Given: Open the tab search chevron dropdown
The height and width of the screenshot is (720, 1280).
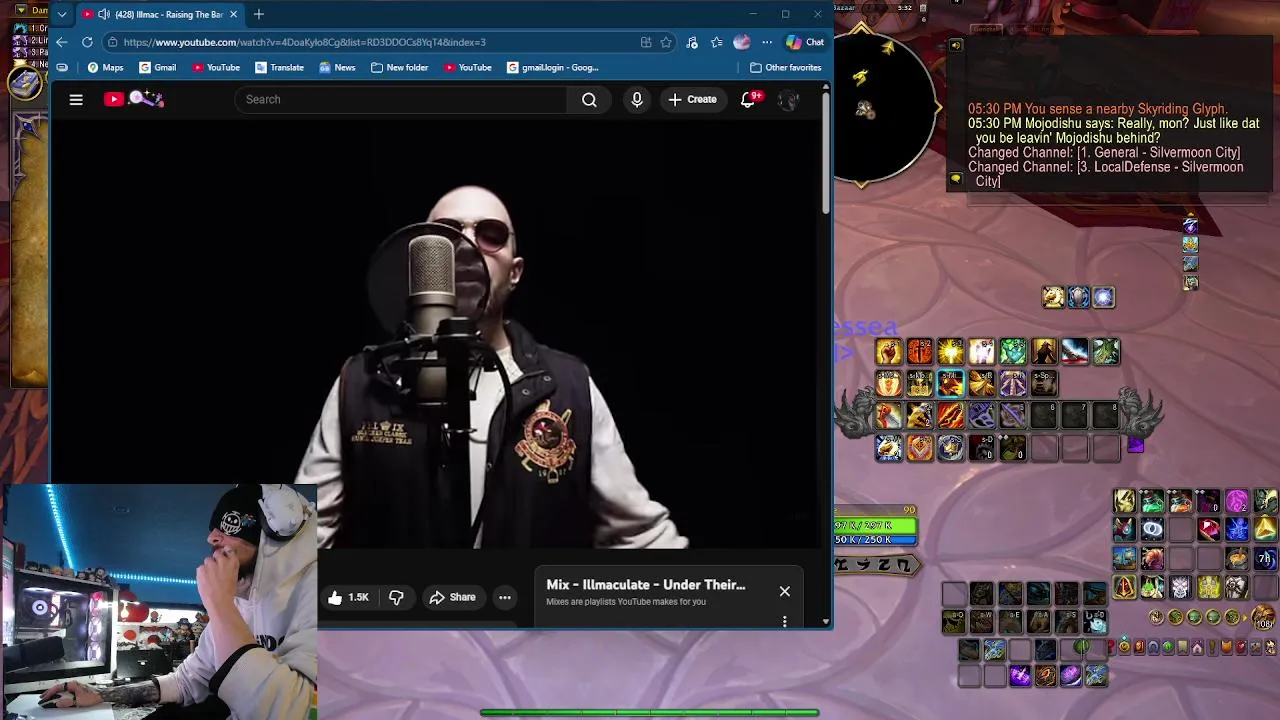Looking at the screenshot, I should coord(62,14).
